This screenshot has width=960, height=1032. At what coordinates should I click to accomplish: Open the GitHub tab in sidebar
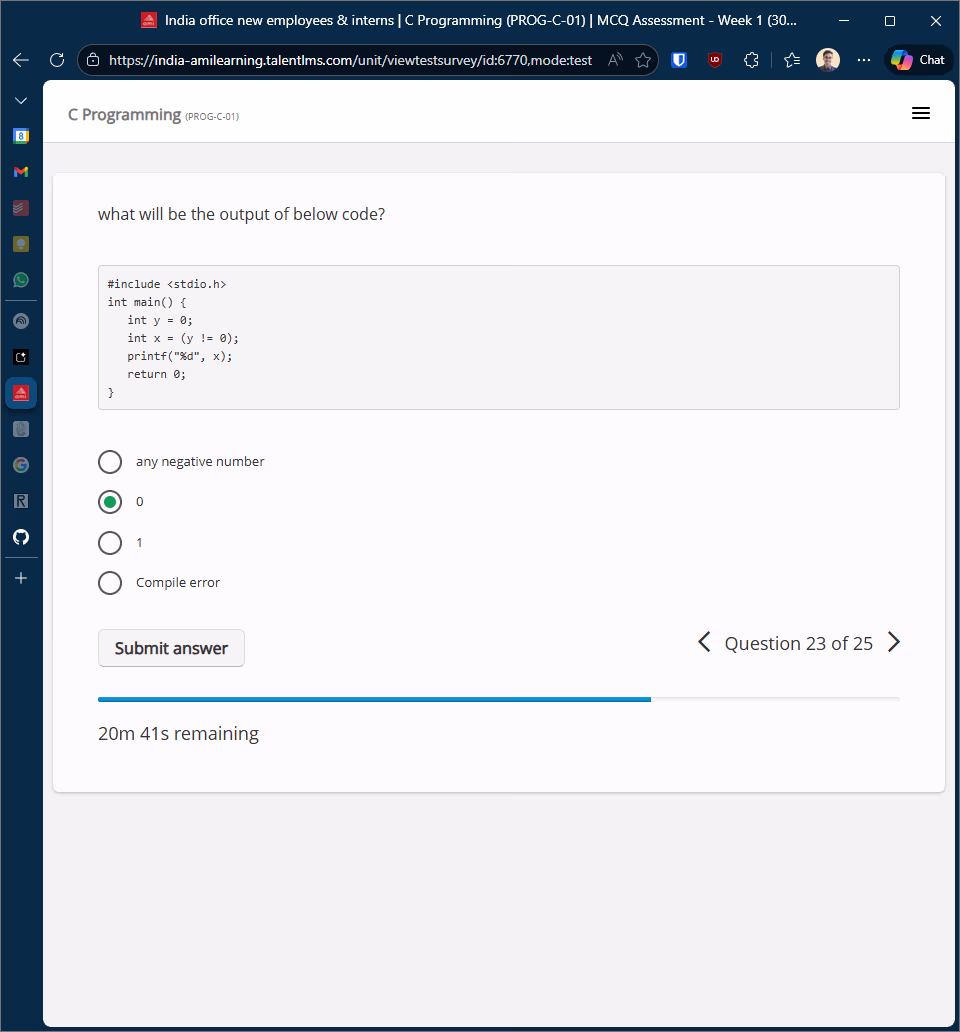(21, 537)
